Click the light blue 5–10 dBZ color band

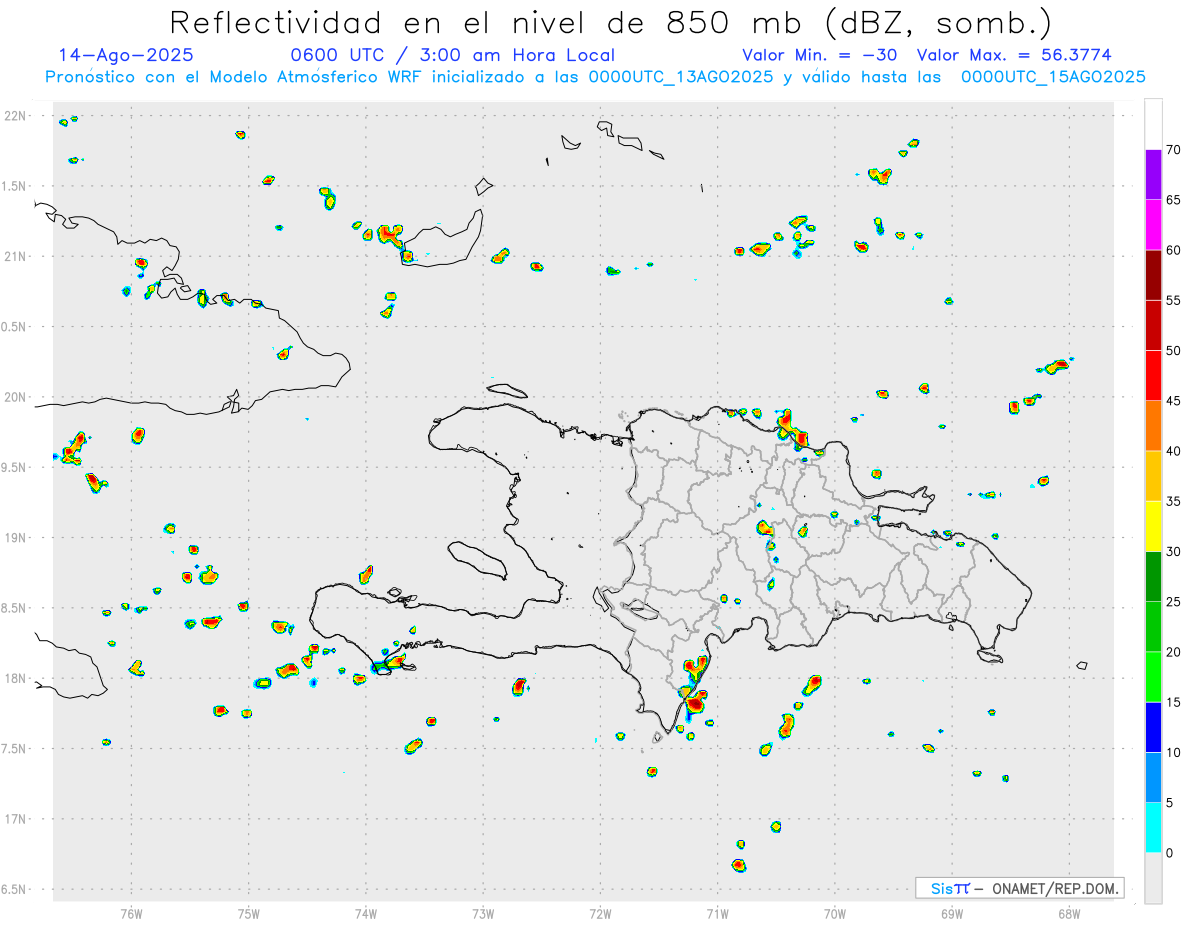[1154, 778]
